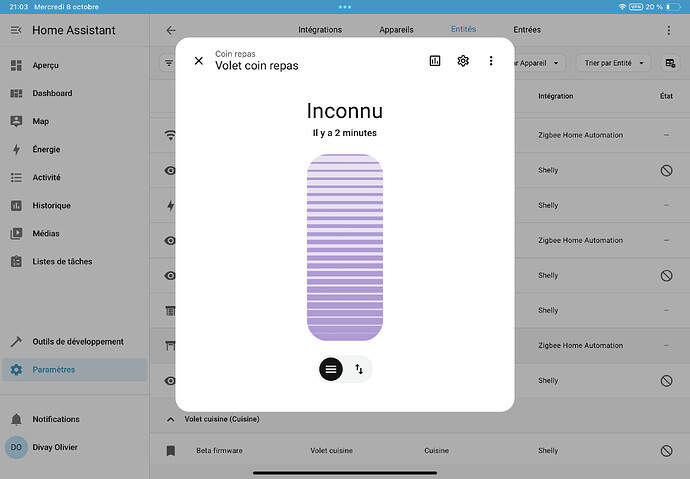Click the État column header

pos(666,96)
